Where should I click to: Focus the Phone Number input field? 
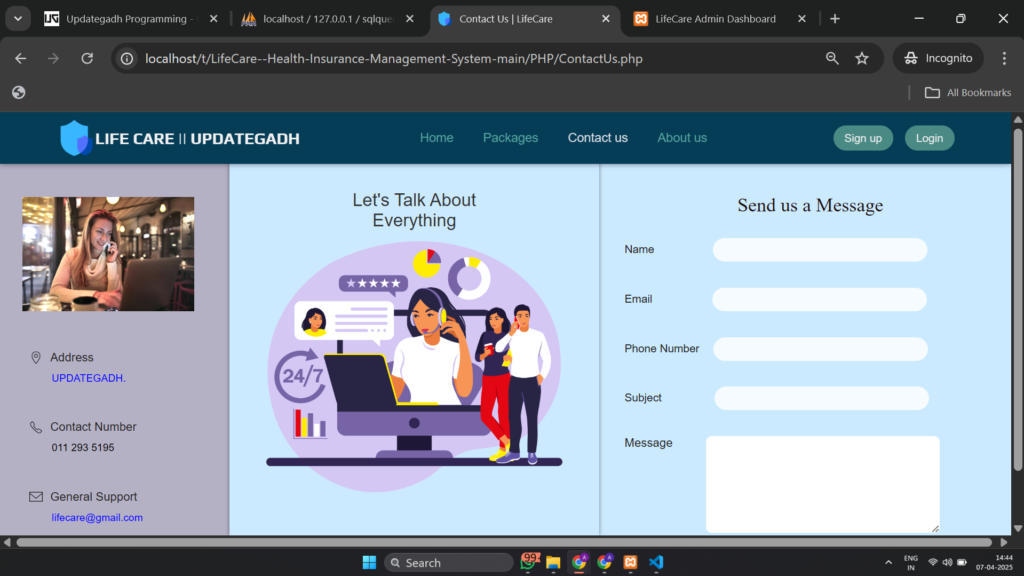pos(820,349)
